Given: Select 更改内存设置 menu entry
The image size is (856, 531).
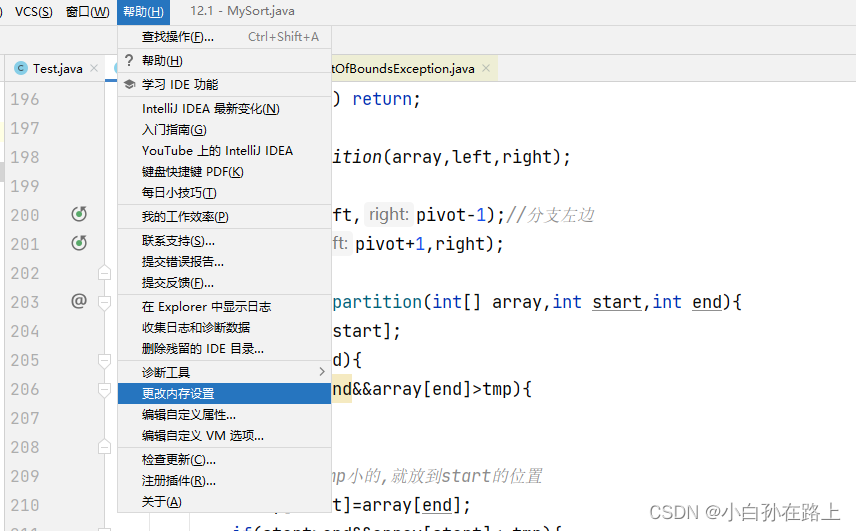Looking at the screenshot, I should tap(224, 393).
